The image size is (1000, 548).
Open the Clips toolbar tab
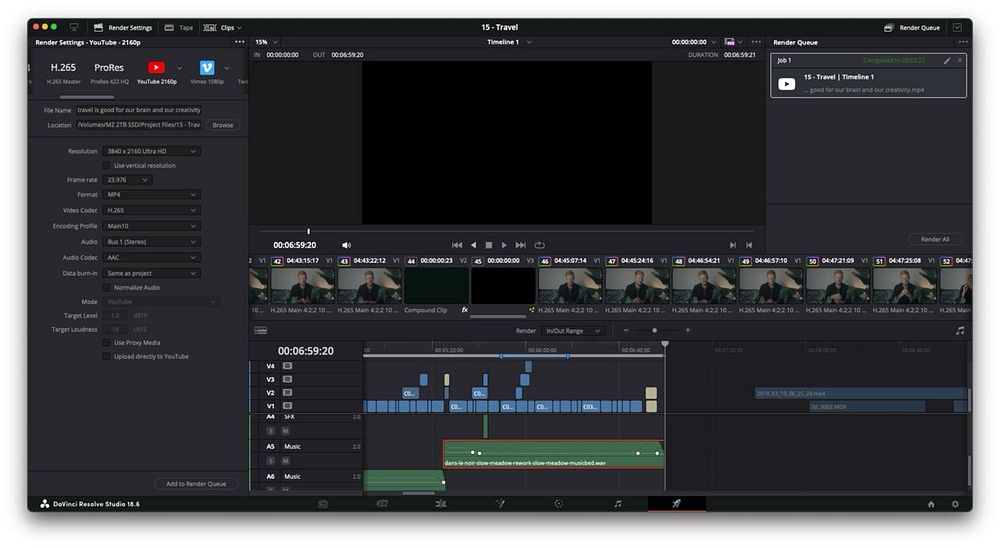click(x=223, y=27)
